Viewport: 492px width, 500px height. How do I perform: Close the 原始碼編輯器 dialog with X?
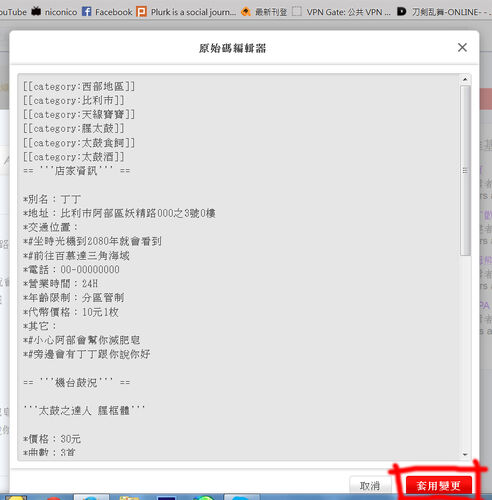click(462, 47)
